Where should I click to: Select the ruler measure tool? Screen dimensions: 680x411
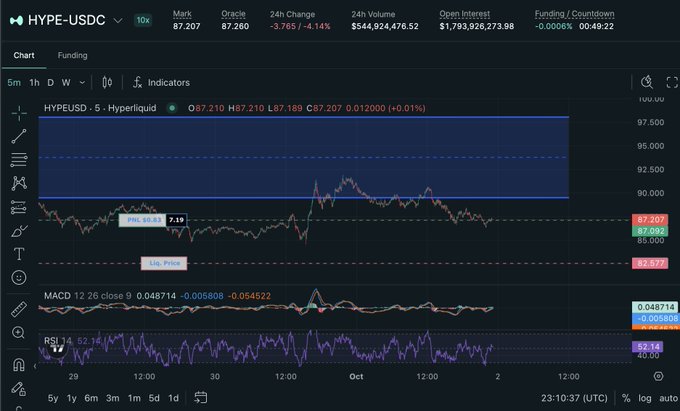pos(19,309)
